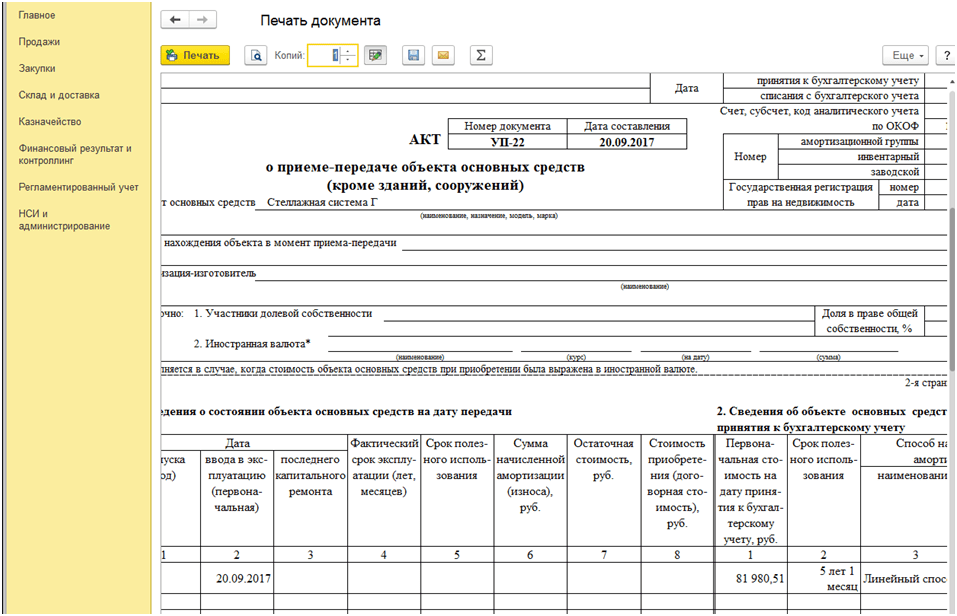Click the "амортизационной группы" cell
Image resolution: width=957 pixels, height=616 pixels.
(x=851, y=142)
